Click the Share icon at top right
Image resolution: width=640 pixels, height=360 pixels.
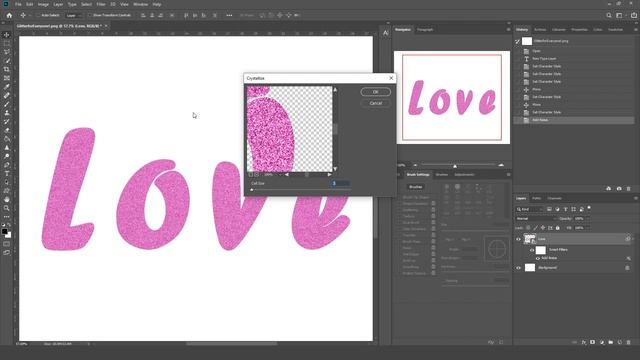(634, 16)
